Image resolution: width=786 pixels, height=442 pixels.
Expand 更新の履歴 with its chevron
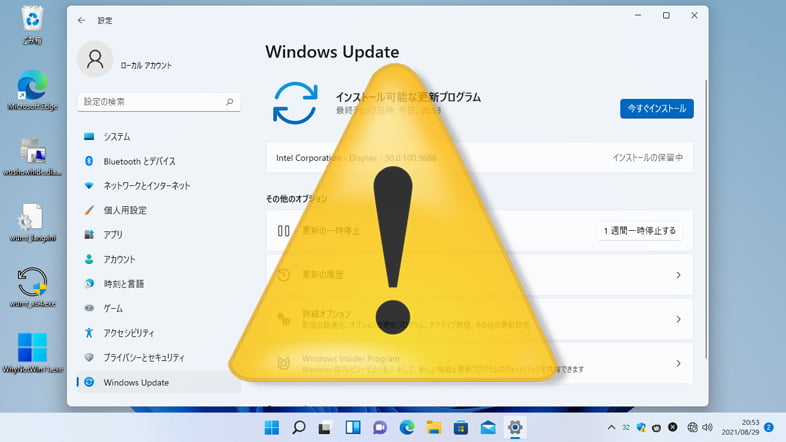tap(678, 275)
